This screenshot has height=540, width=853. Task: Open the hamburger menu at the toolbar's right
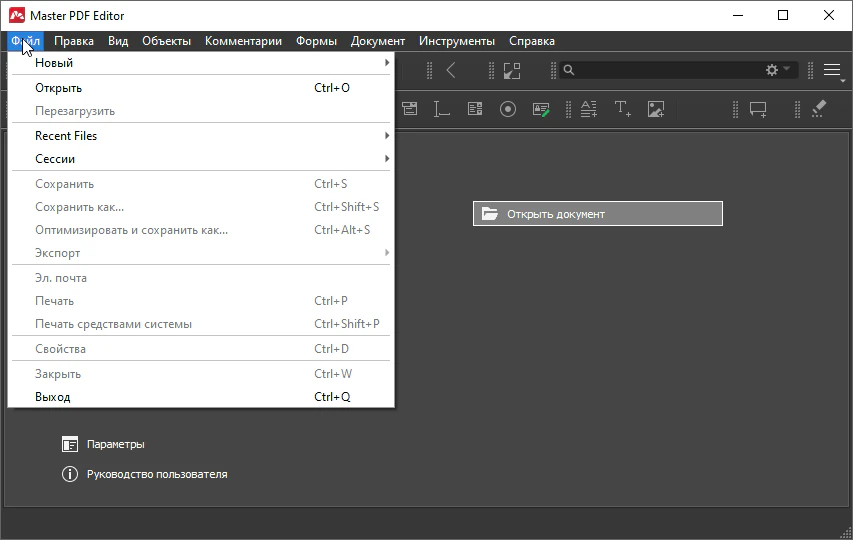pos(832,70)
